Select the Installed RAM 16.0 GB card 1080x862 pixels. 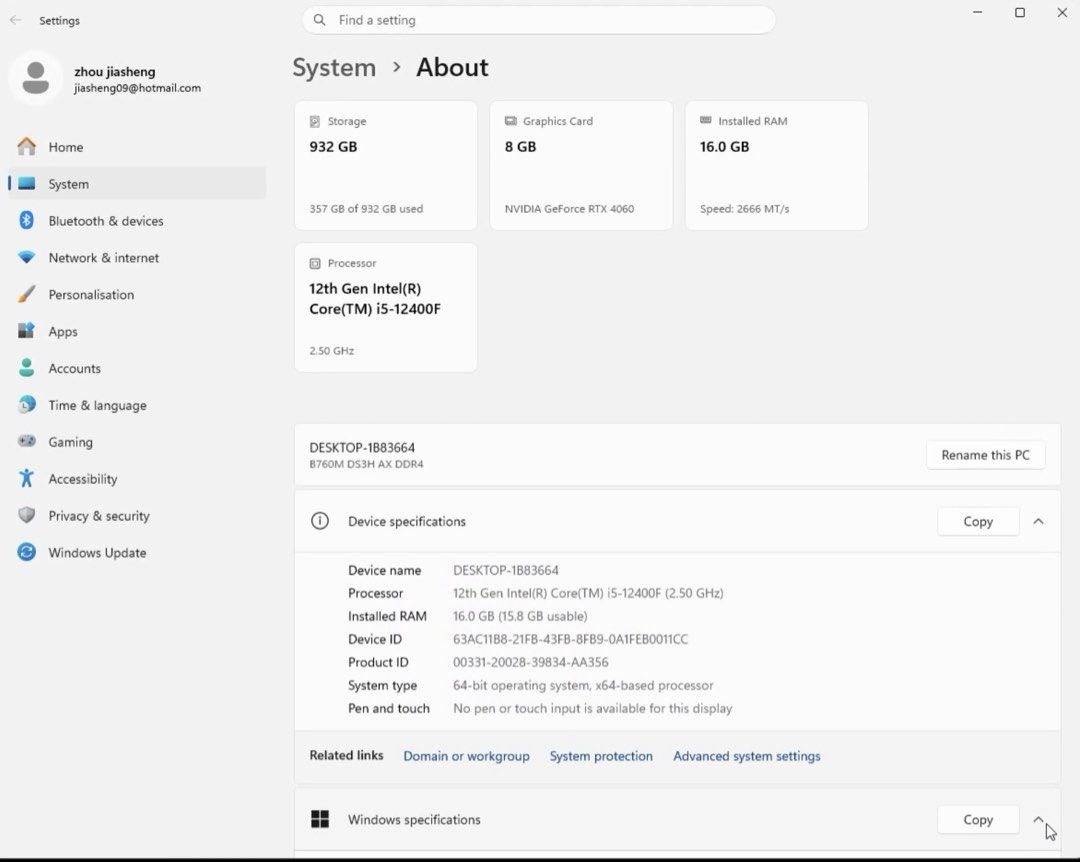(x=776, y=165)
